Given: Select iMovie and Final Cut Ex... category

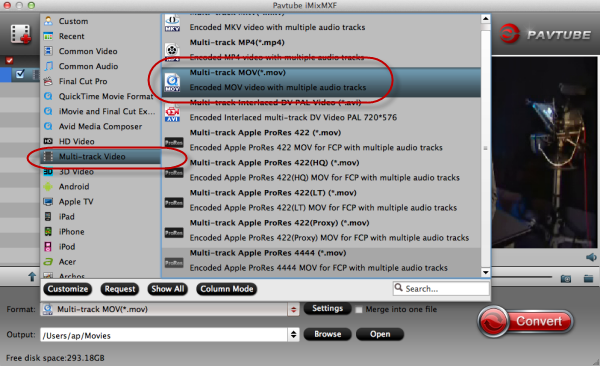Looking at the screenshot, I should [x=100, y=111].
